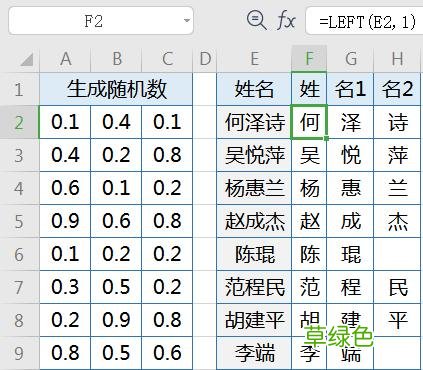The width and height of the screenshot is (423, 370).
Task: Click cell G5 showing 成
Action: (350, 221)
